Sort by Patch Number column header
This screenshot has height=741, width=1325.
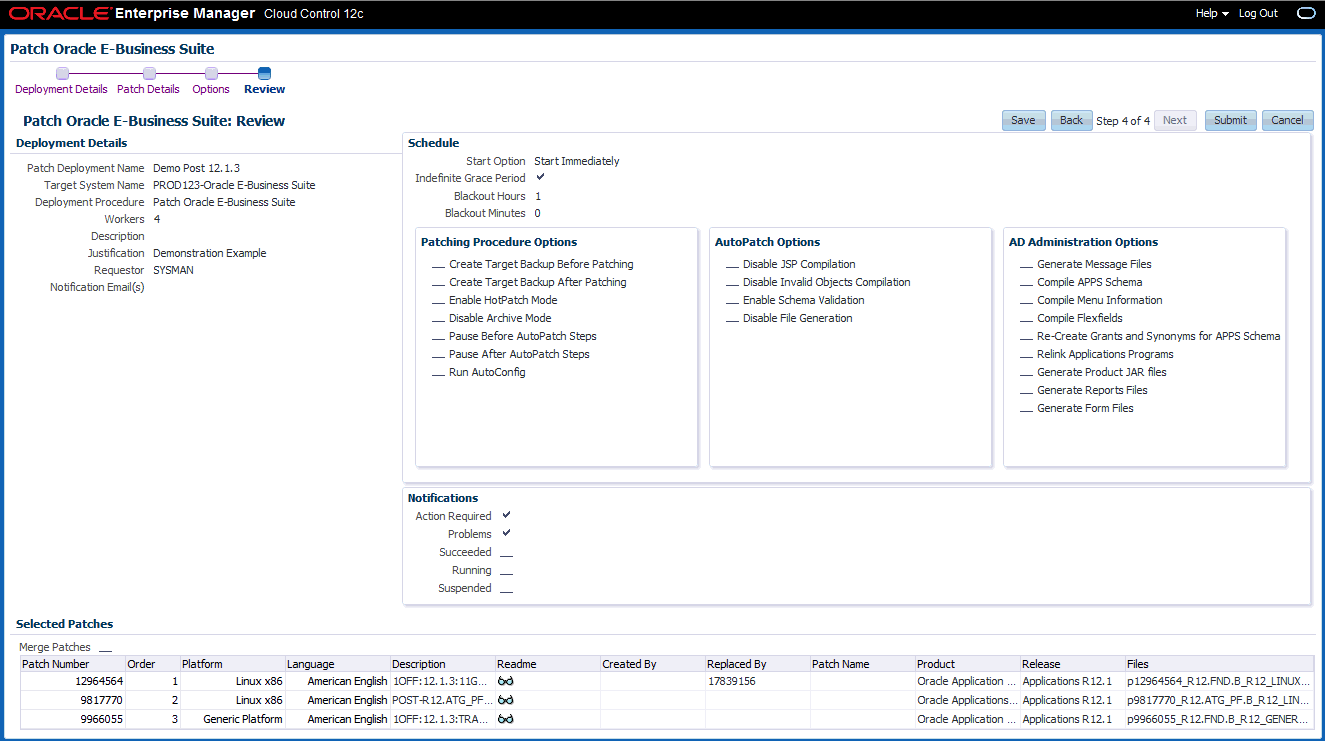tap(72, 664)
